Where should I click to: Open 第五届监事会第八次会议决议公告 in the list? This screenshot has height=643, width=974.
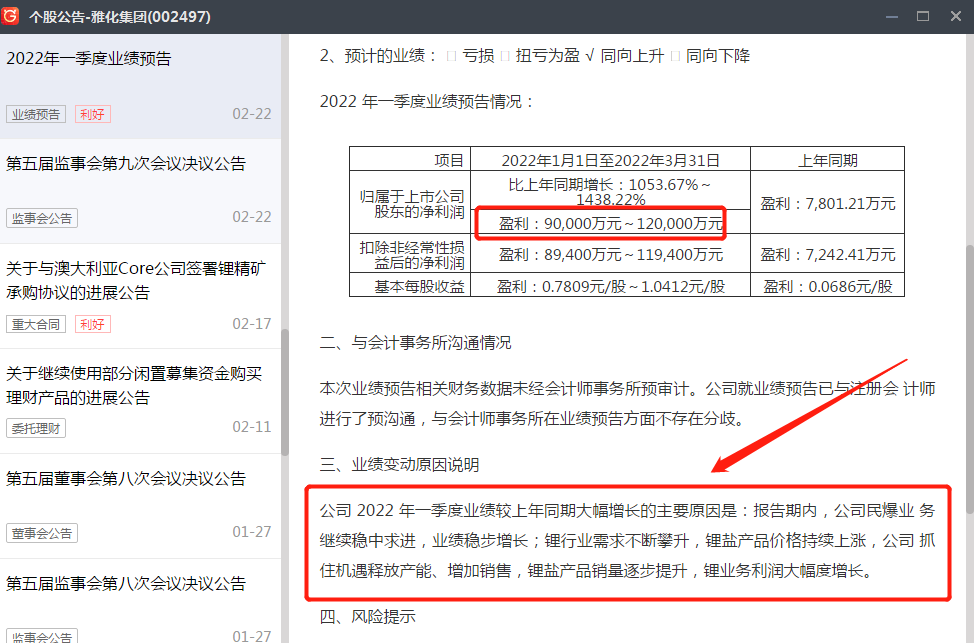click(140, 601)
